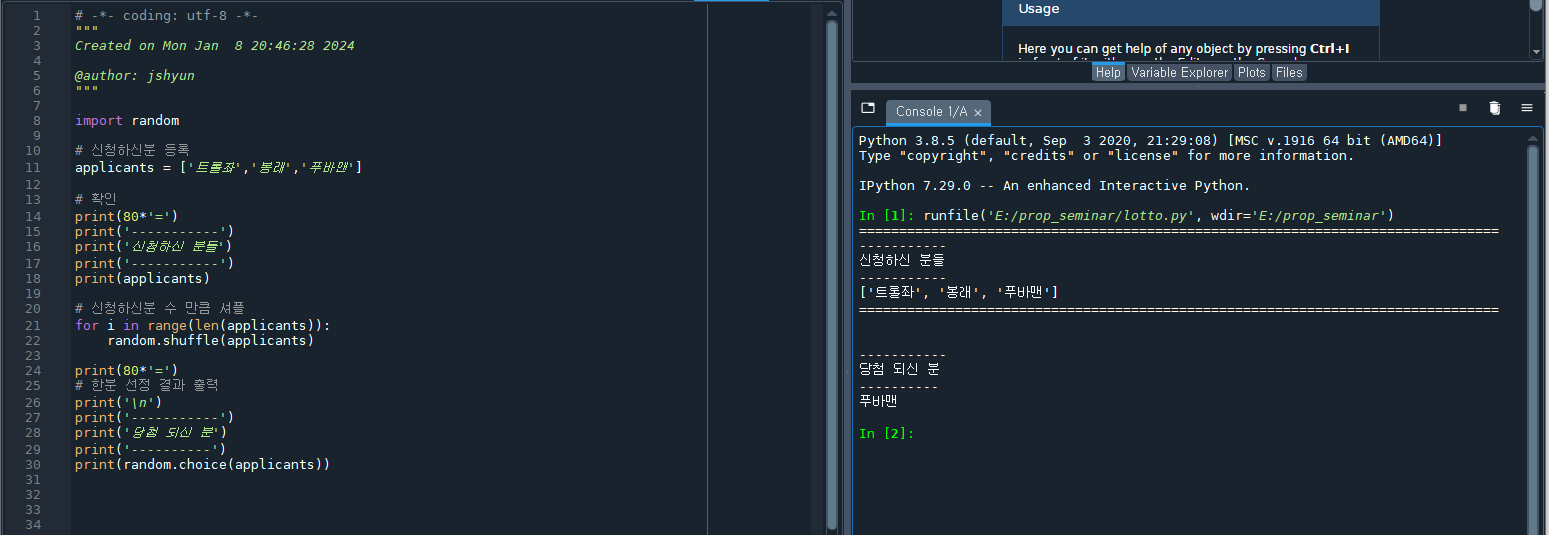Click 'IPython 7.29.0' line in console

1055,185
